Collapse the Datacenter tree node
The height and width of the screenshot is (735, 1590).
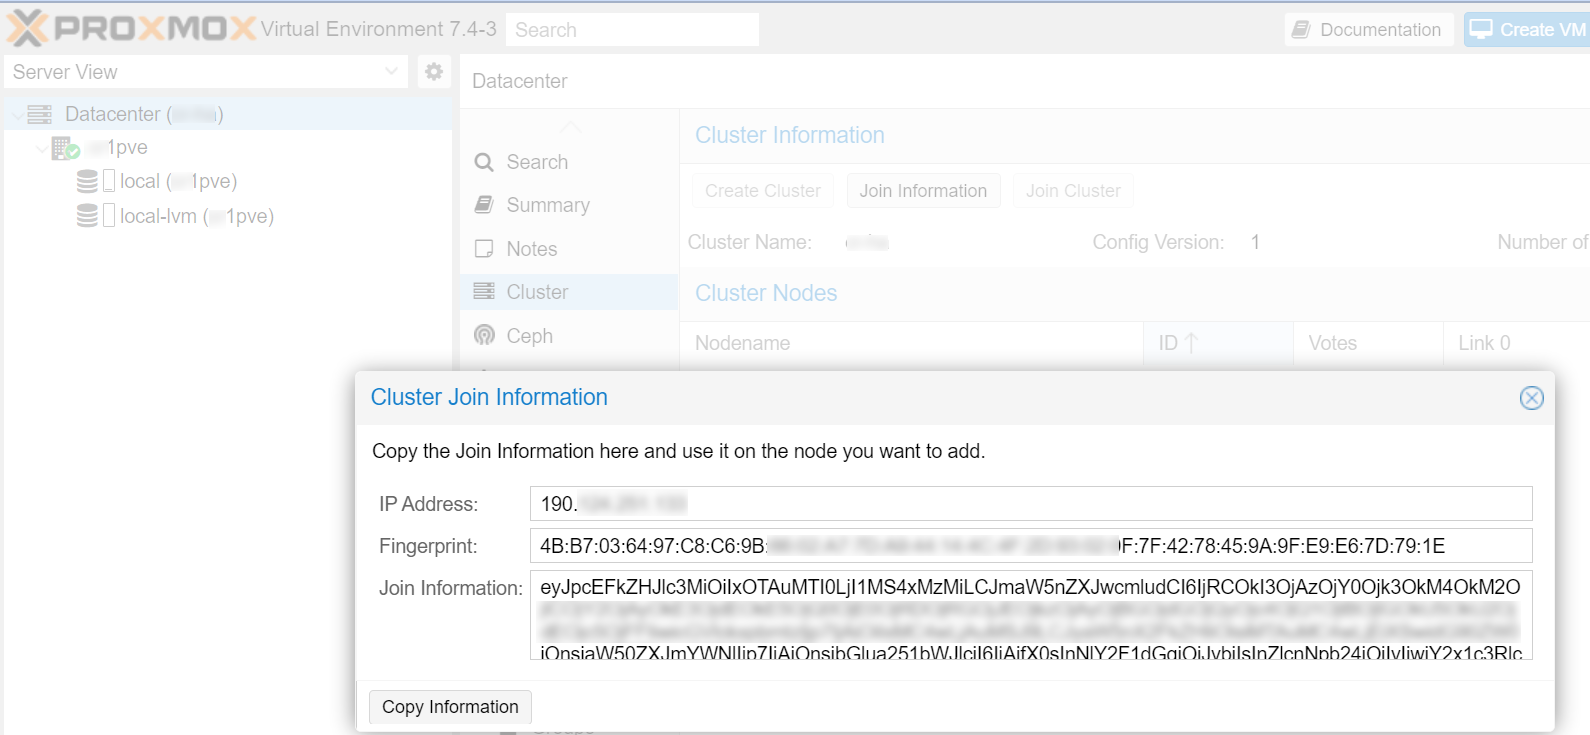click(x=16, y=115)
